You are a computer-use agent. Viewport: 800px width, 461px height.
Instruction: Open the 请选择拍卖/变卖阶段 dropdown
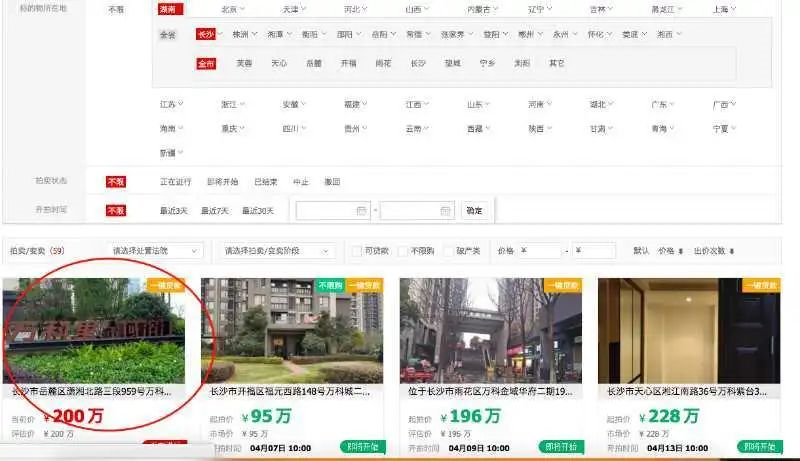(274, 251)
